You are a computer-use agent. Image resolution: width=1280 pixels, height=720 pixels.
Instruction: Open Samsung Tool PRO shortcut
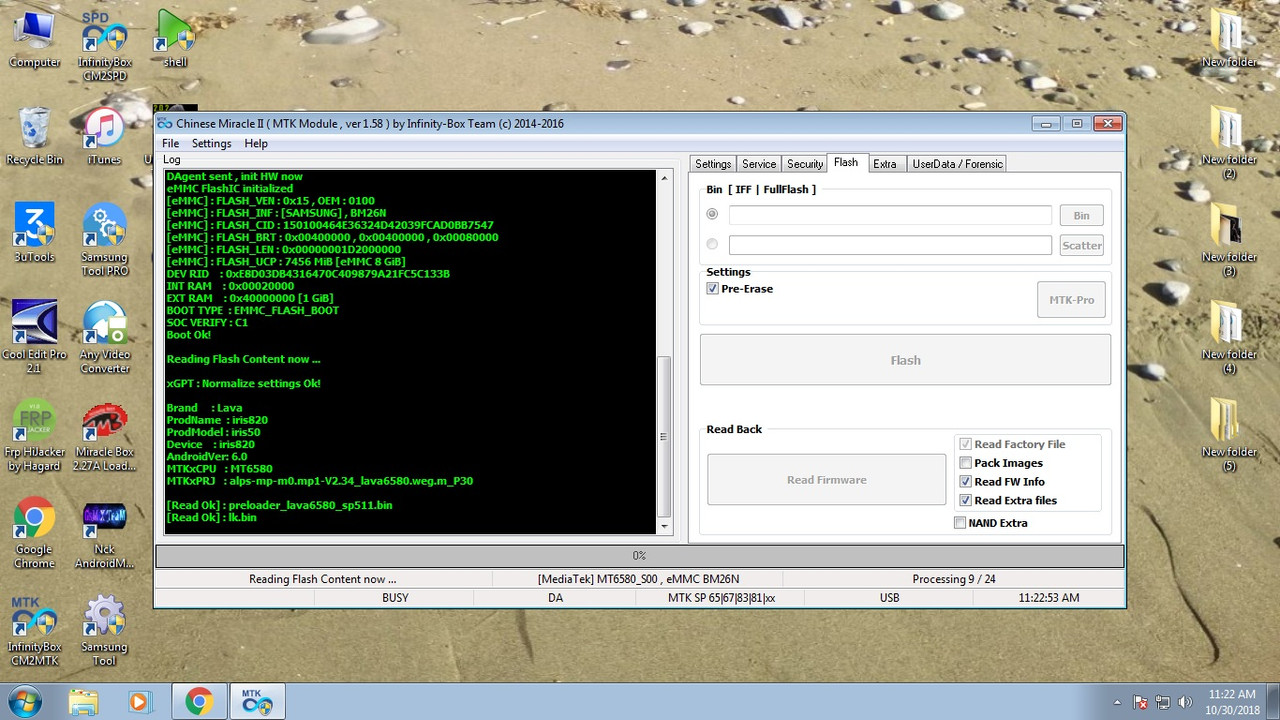(x=104, y=240)
